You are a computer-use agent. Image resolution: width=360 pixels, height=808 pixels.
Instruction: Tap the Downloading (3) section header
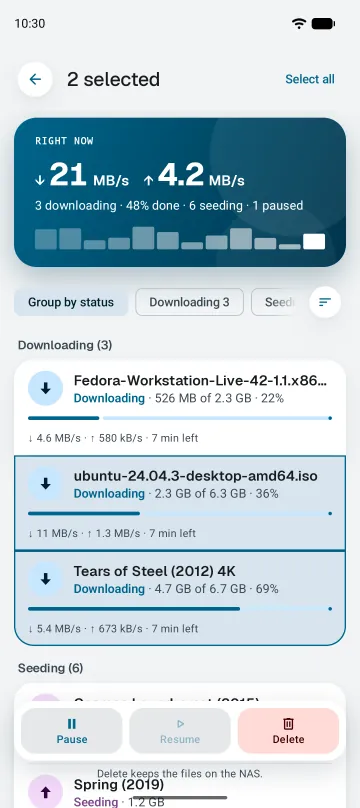click(65, 345)
